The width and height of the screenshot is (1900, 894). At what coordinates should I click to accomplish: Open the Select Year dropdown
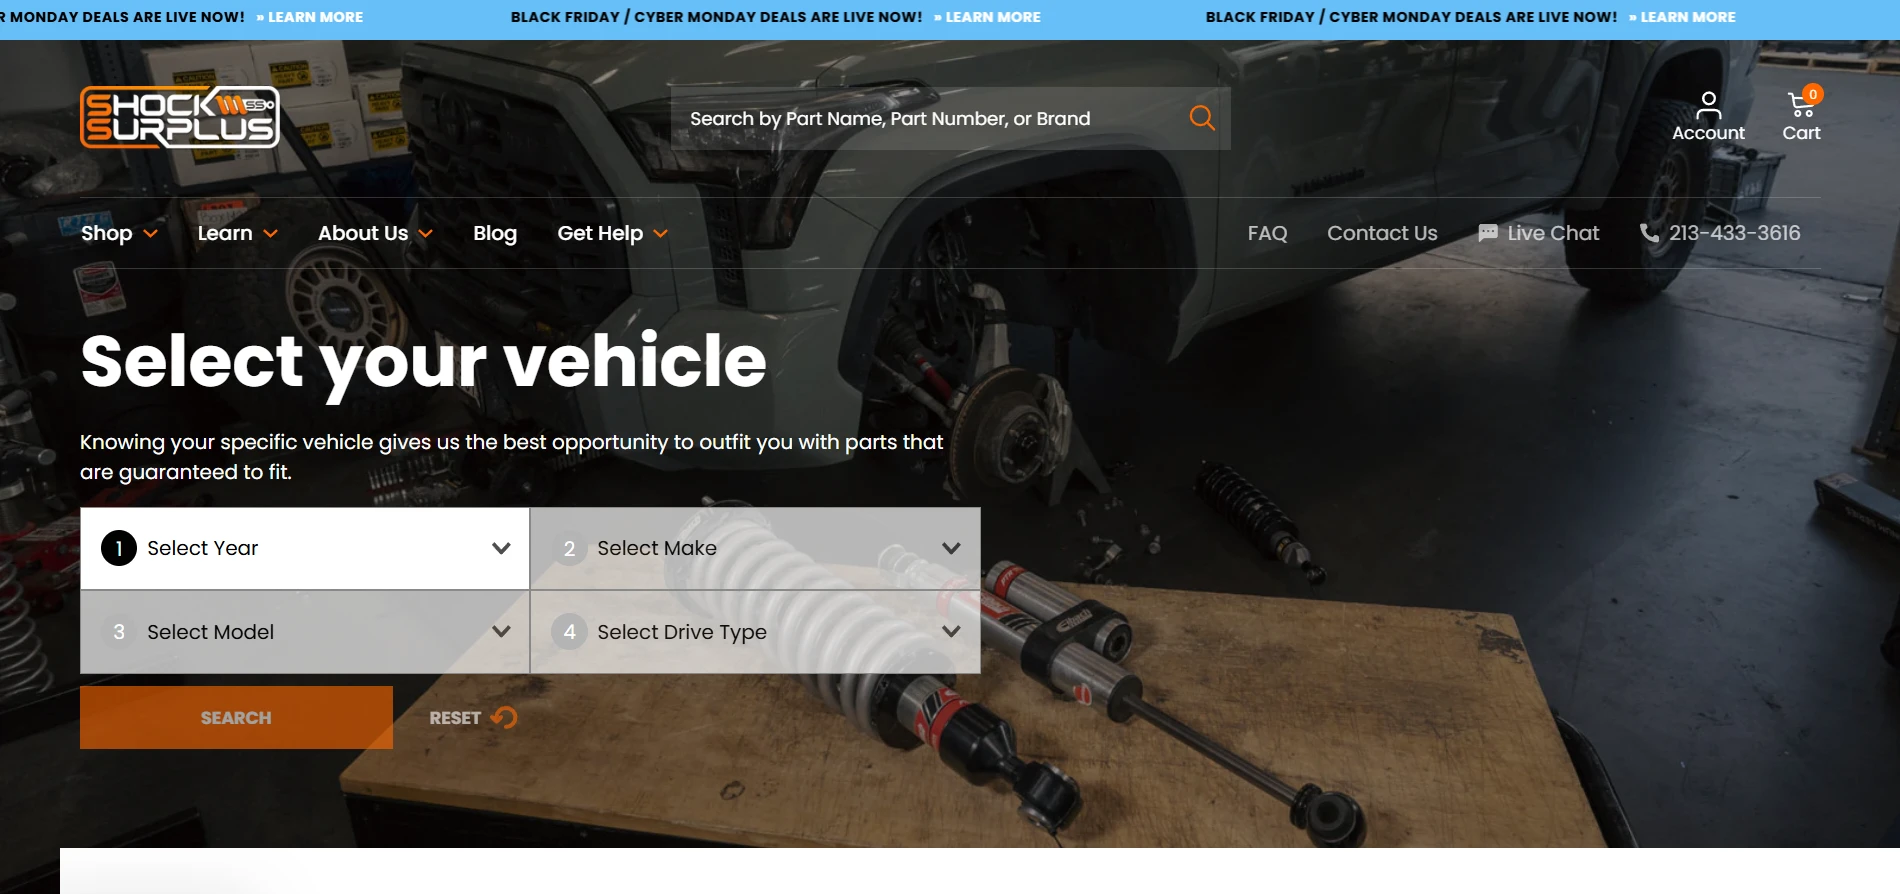305,548
